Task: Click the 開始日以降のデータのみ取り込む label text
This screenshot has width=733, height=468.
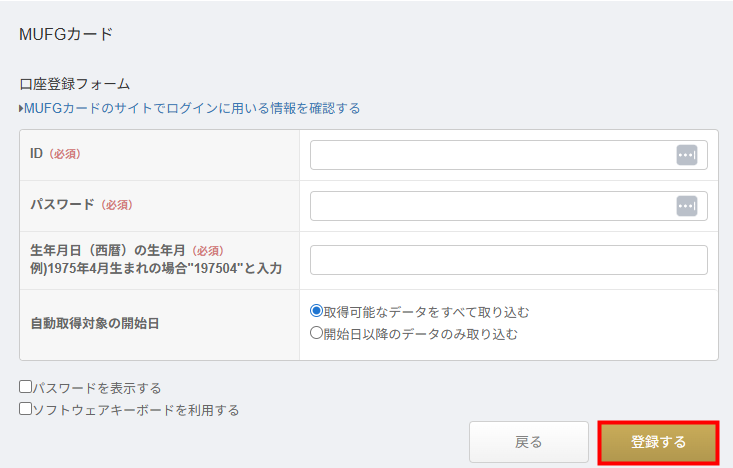Action: pos(420,334)
